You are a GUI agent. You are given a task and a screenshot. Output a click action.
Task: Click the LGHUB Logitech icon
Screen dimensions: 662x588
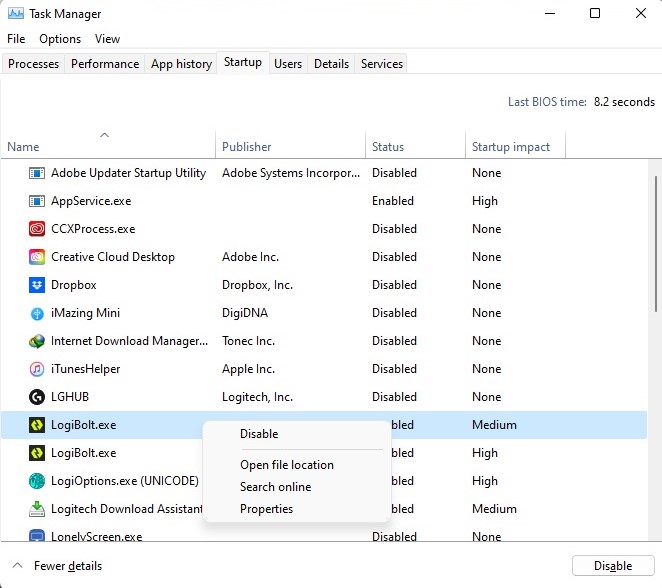click(37, 397)
